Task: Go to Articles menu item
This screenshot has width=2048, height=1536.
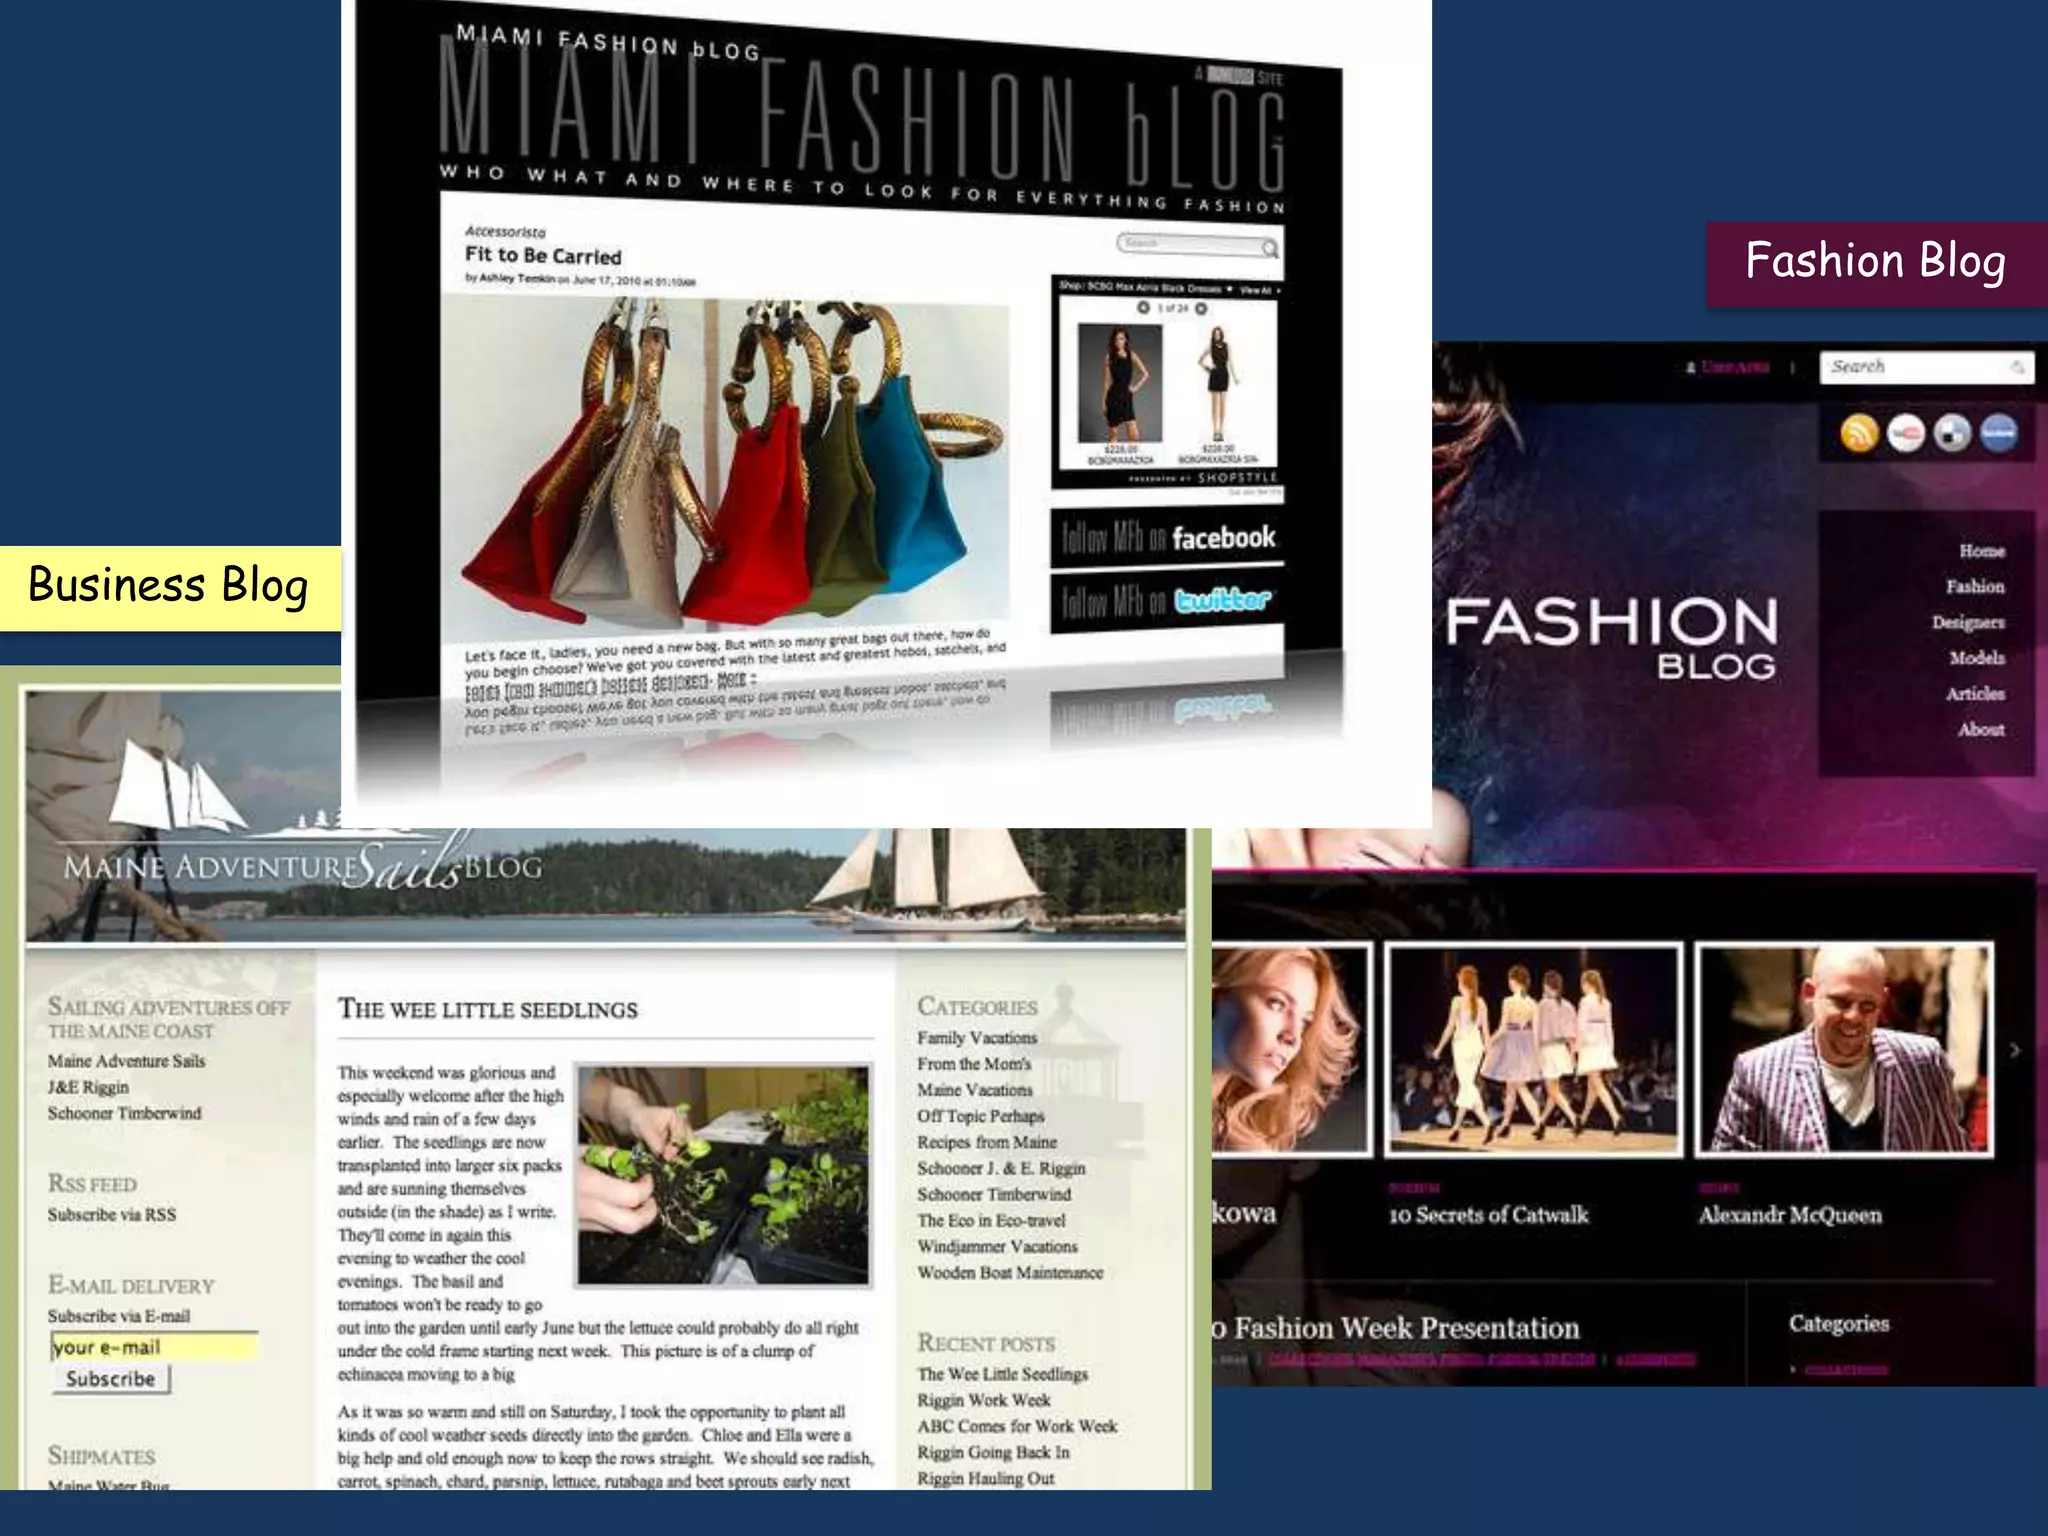Action: 1975,694
